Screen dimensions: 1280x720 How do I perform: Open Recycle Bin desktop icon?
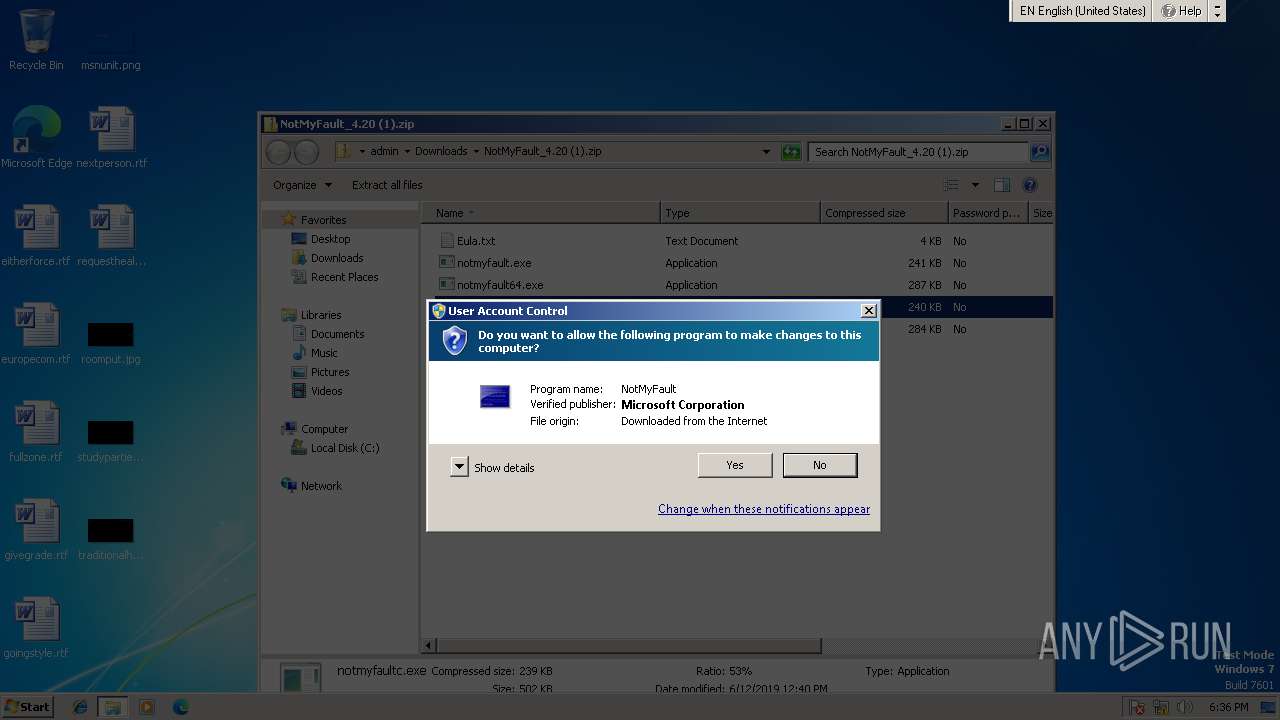[x=36, y=40]
